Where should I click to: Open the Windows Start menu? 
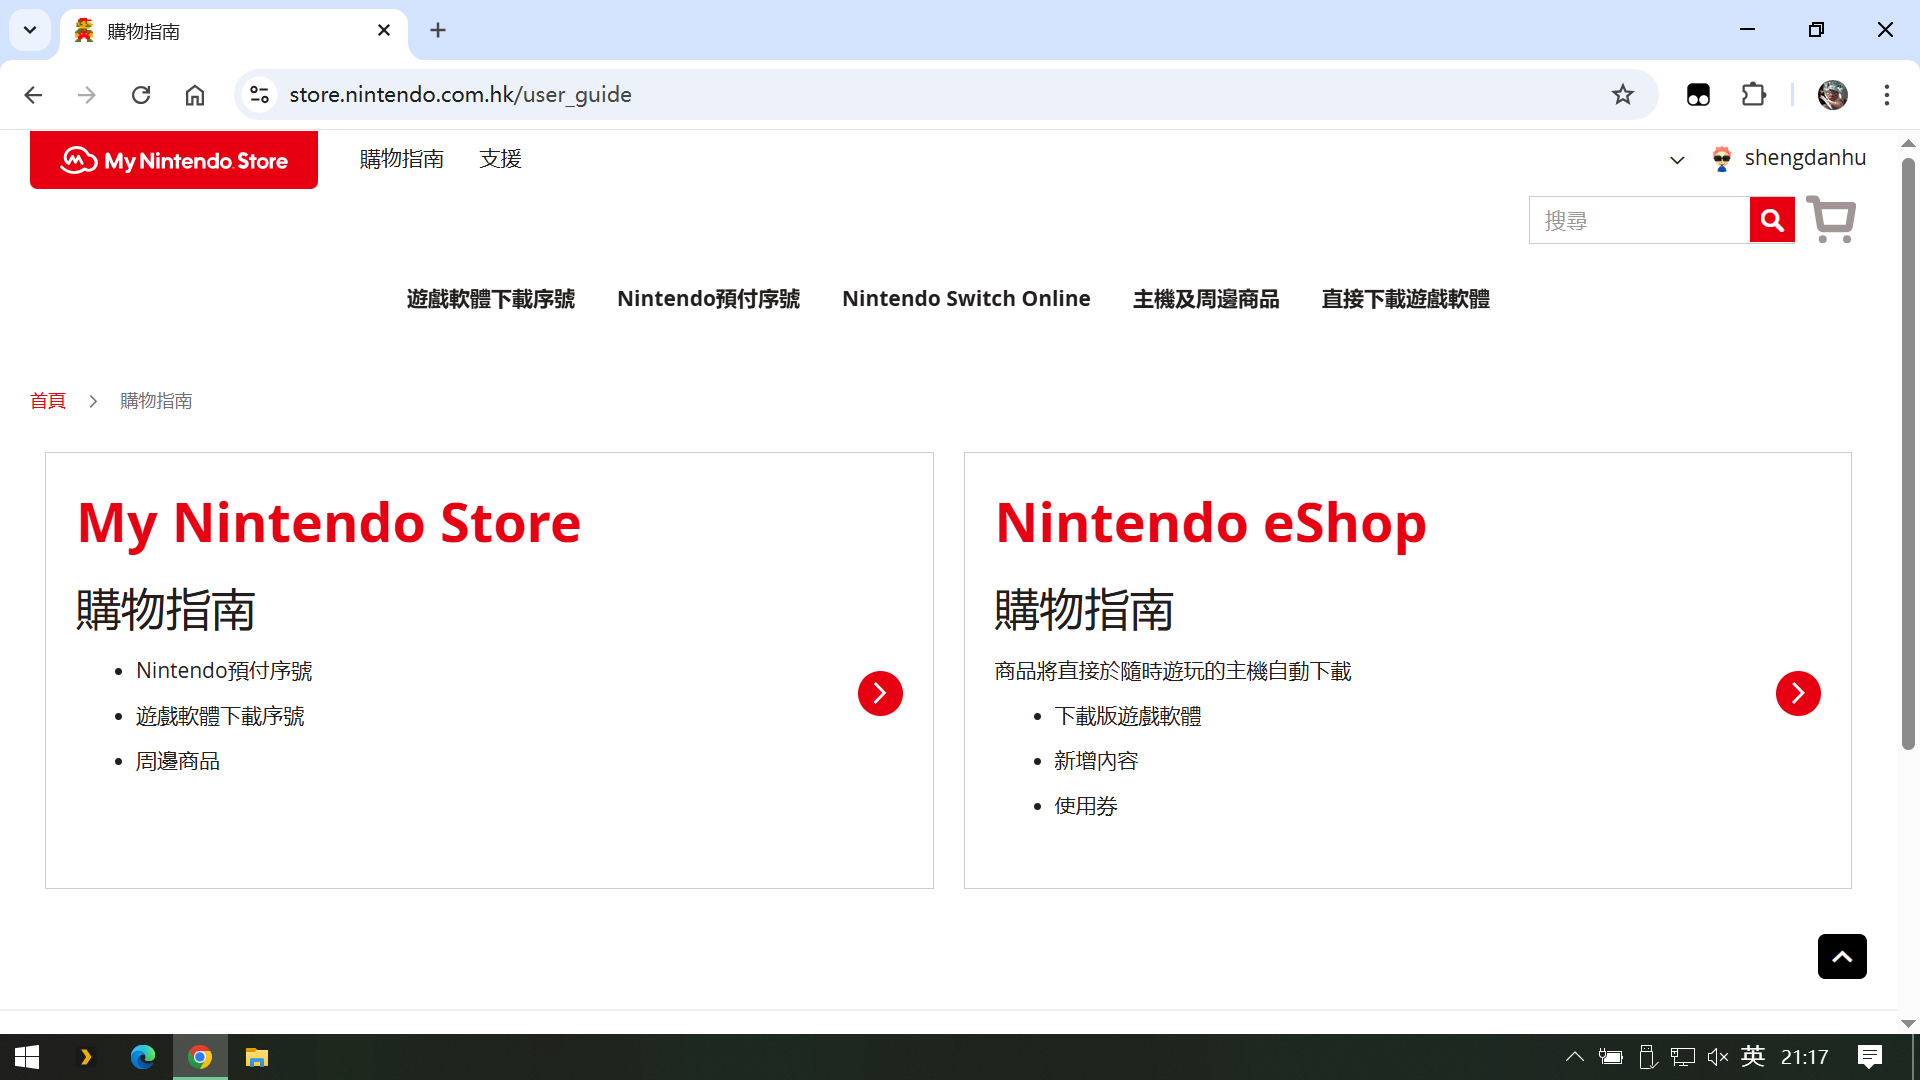point(27,1057)
